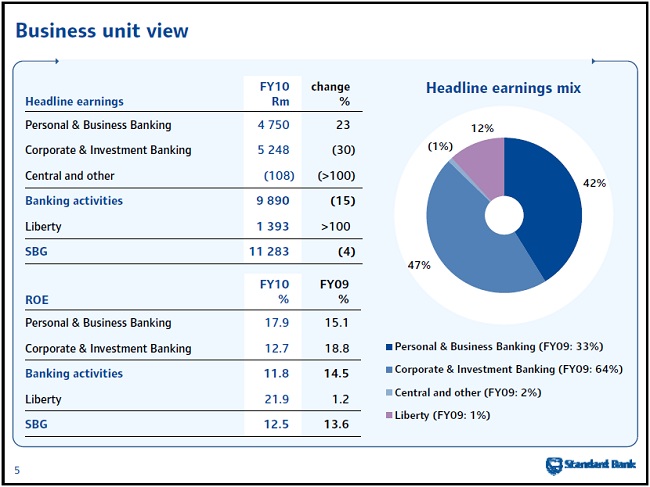Click the SBG change value '(4)'
Screen dimensions: 650x487
coord(347,252)
